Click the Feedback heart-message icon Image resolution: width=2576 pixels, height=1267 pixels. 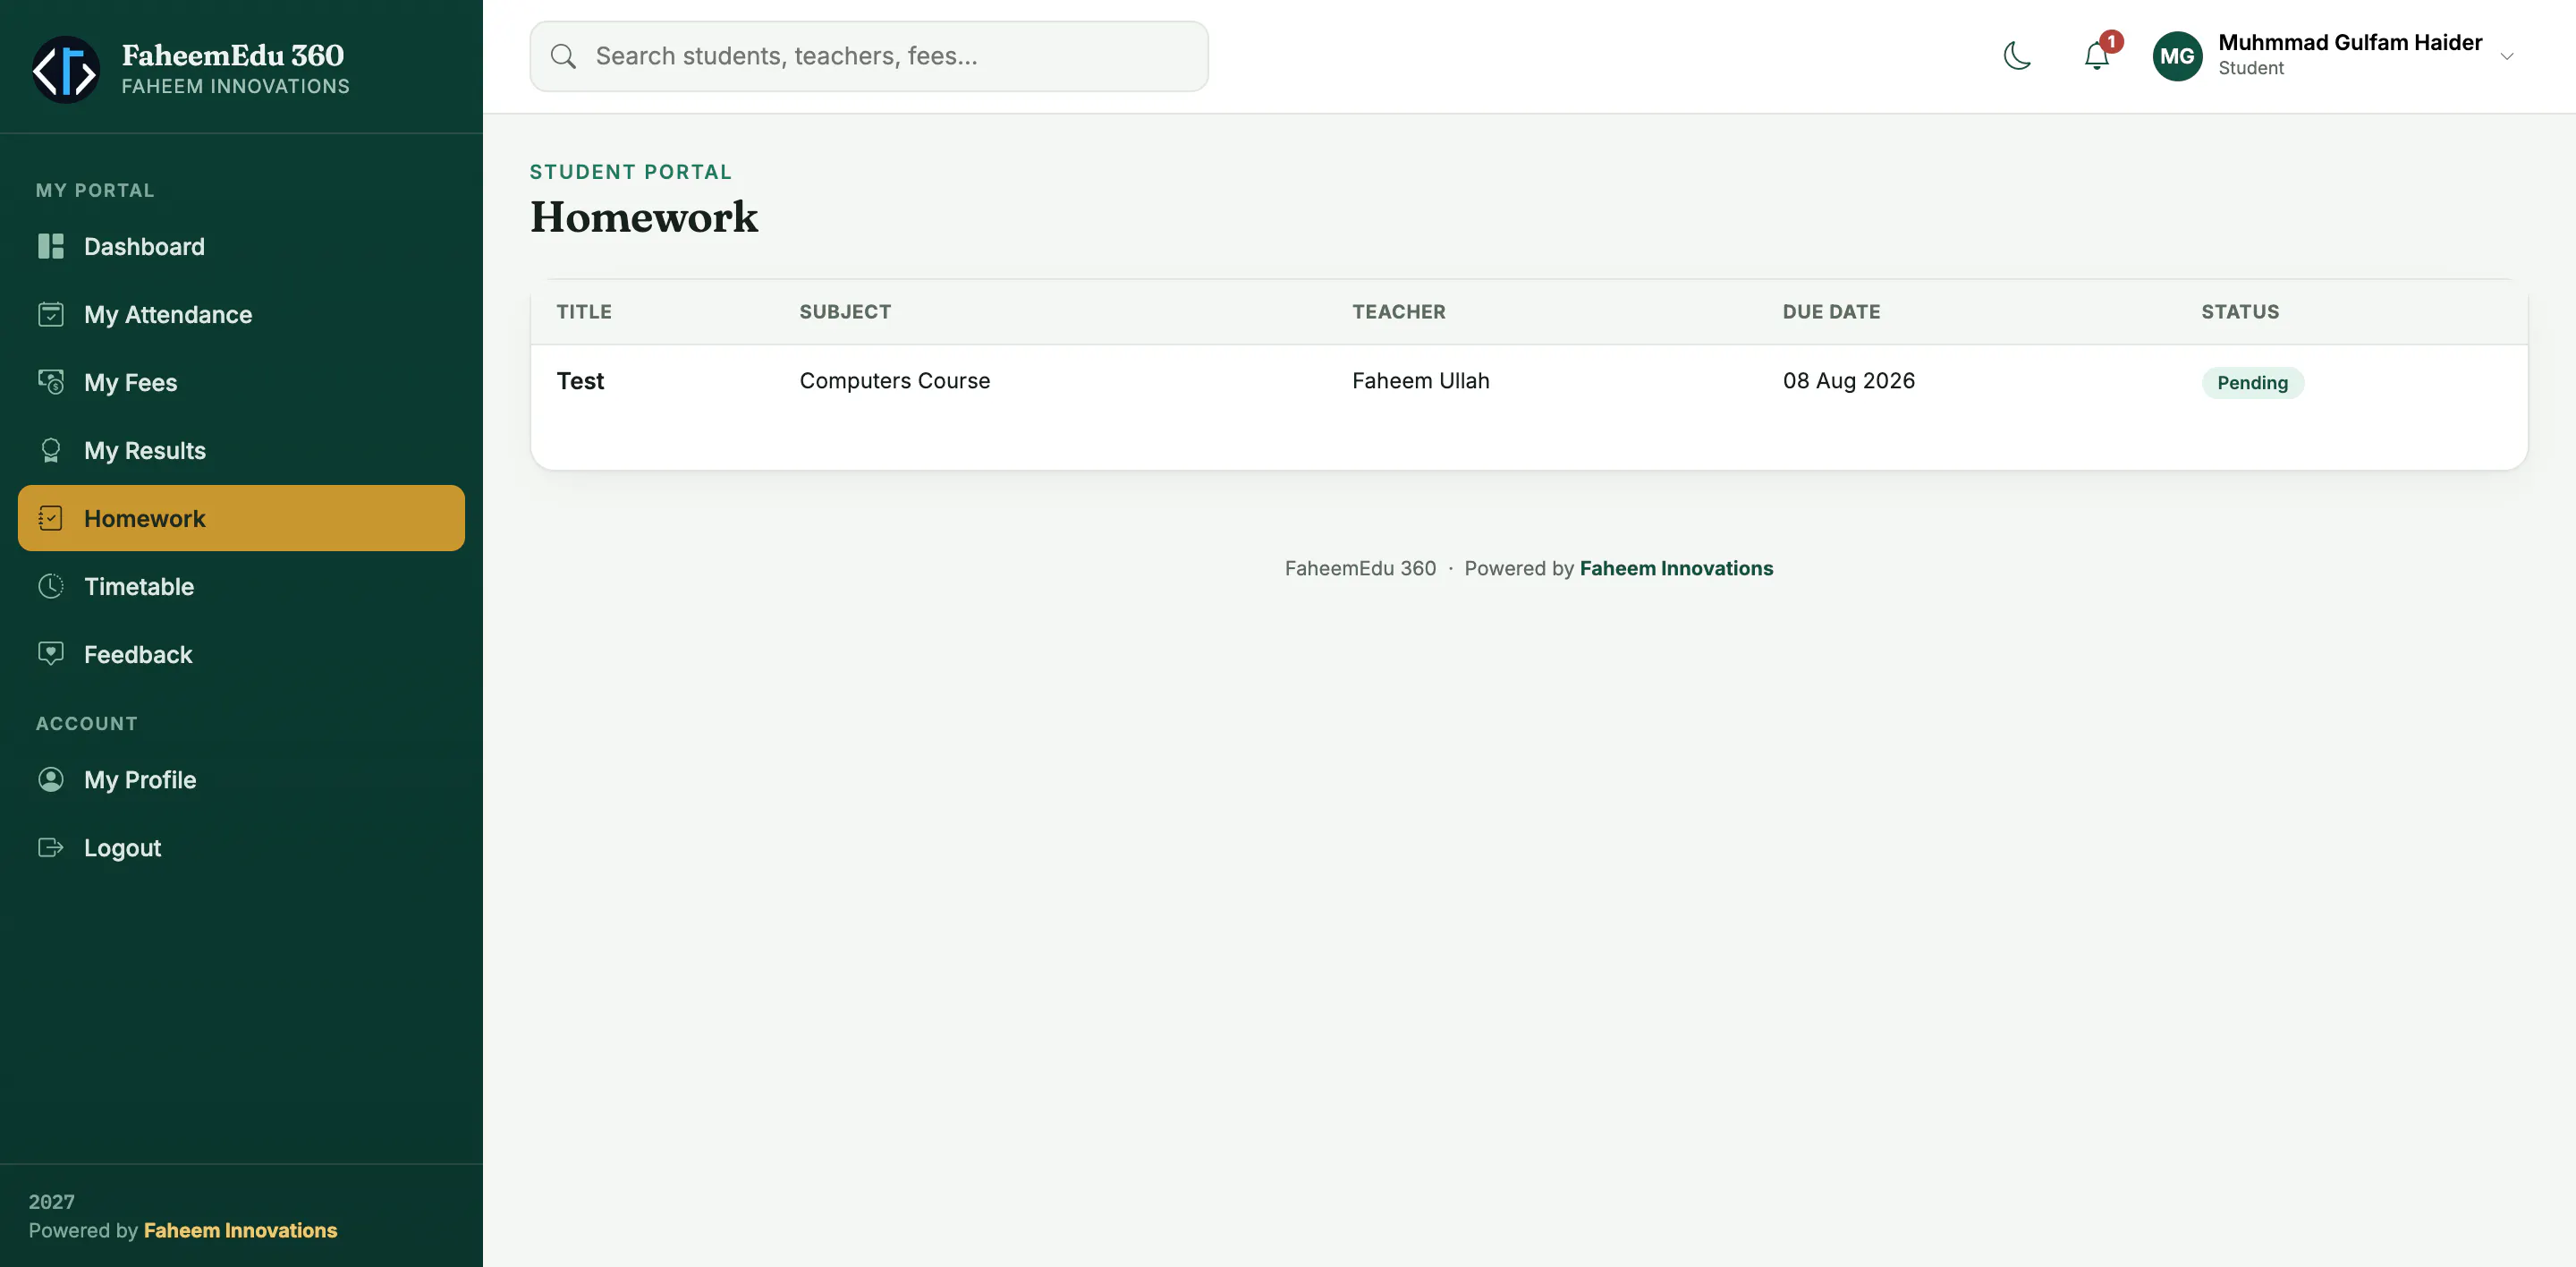[51, 654]
